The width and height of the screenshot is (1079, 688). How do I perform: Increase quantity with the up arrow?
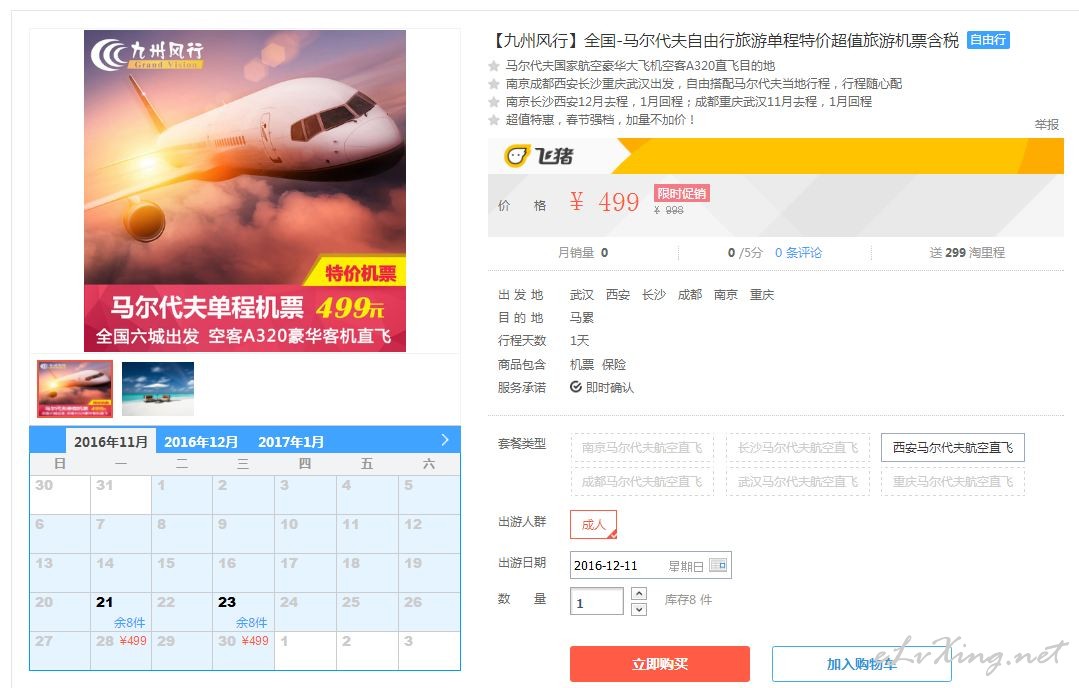click(639, 593)
